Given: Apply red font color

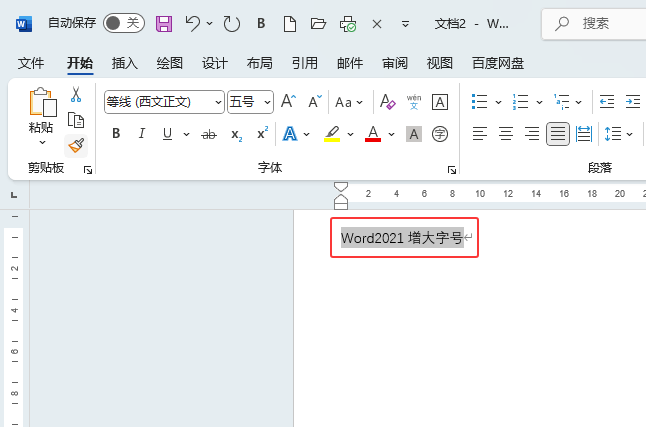Looking at the screenshot, I should click(x=373, y=134).
